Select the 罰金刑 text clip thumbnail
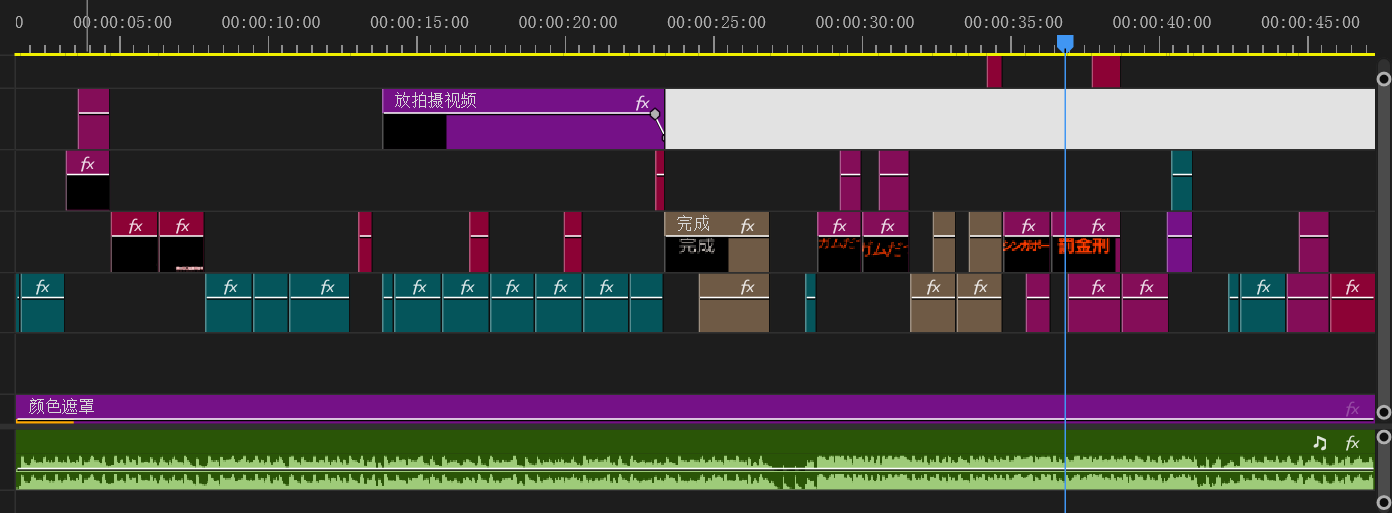Image resolution: width=1395 pixels, height=516 pixels. click(x=1084, y=252)
